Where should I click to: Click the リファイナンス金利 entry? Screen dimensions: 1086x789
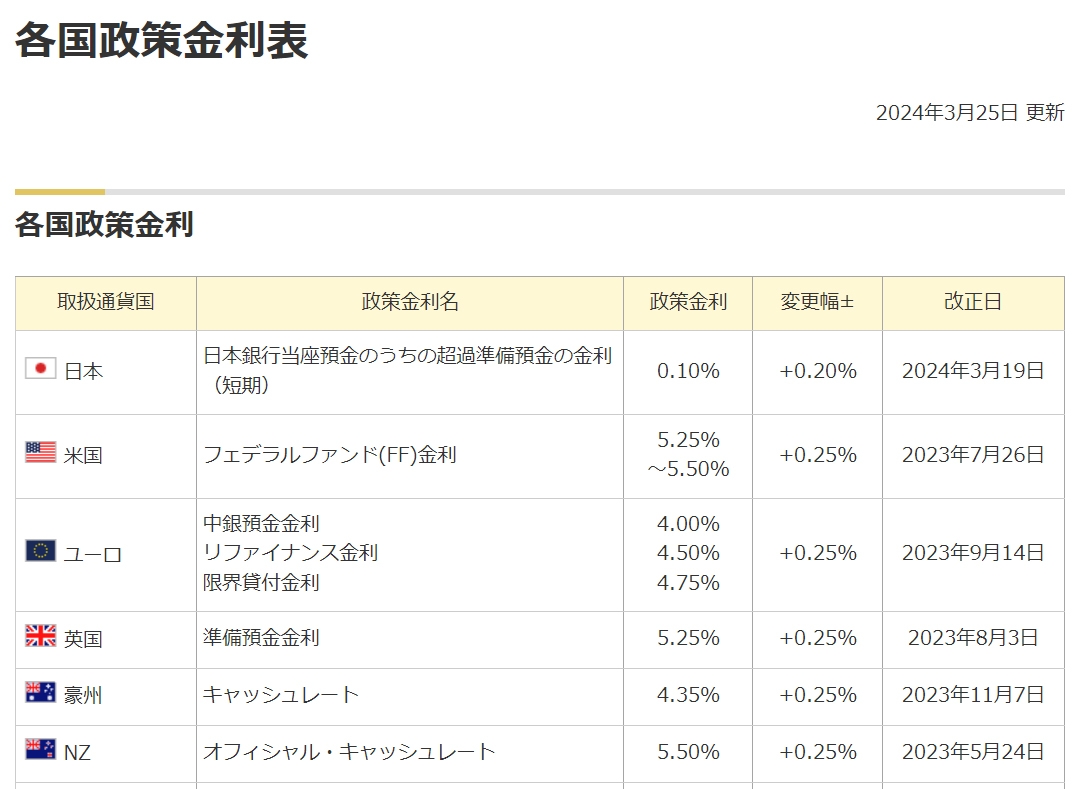click(290, 553)
